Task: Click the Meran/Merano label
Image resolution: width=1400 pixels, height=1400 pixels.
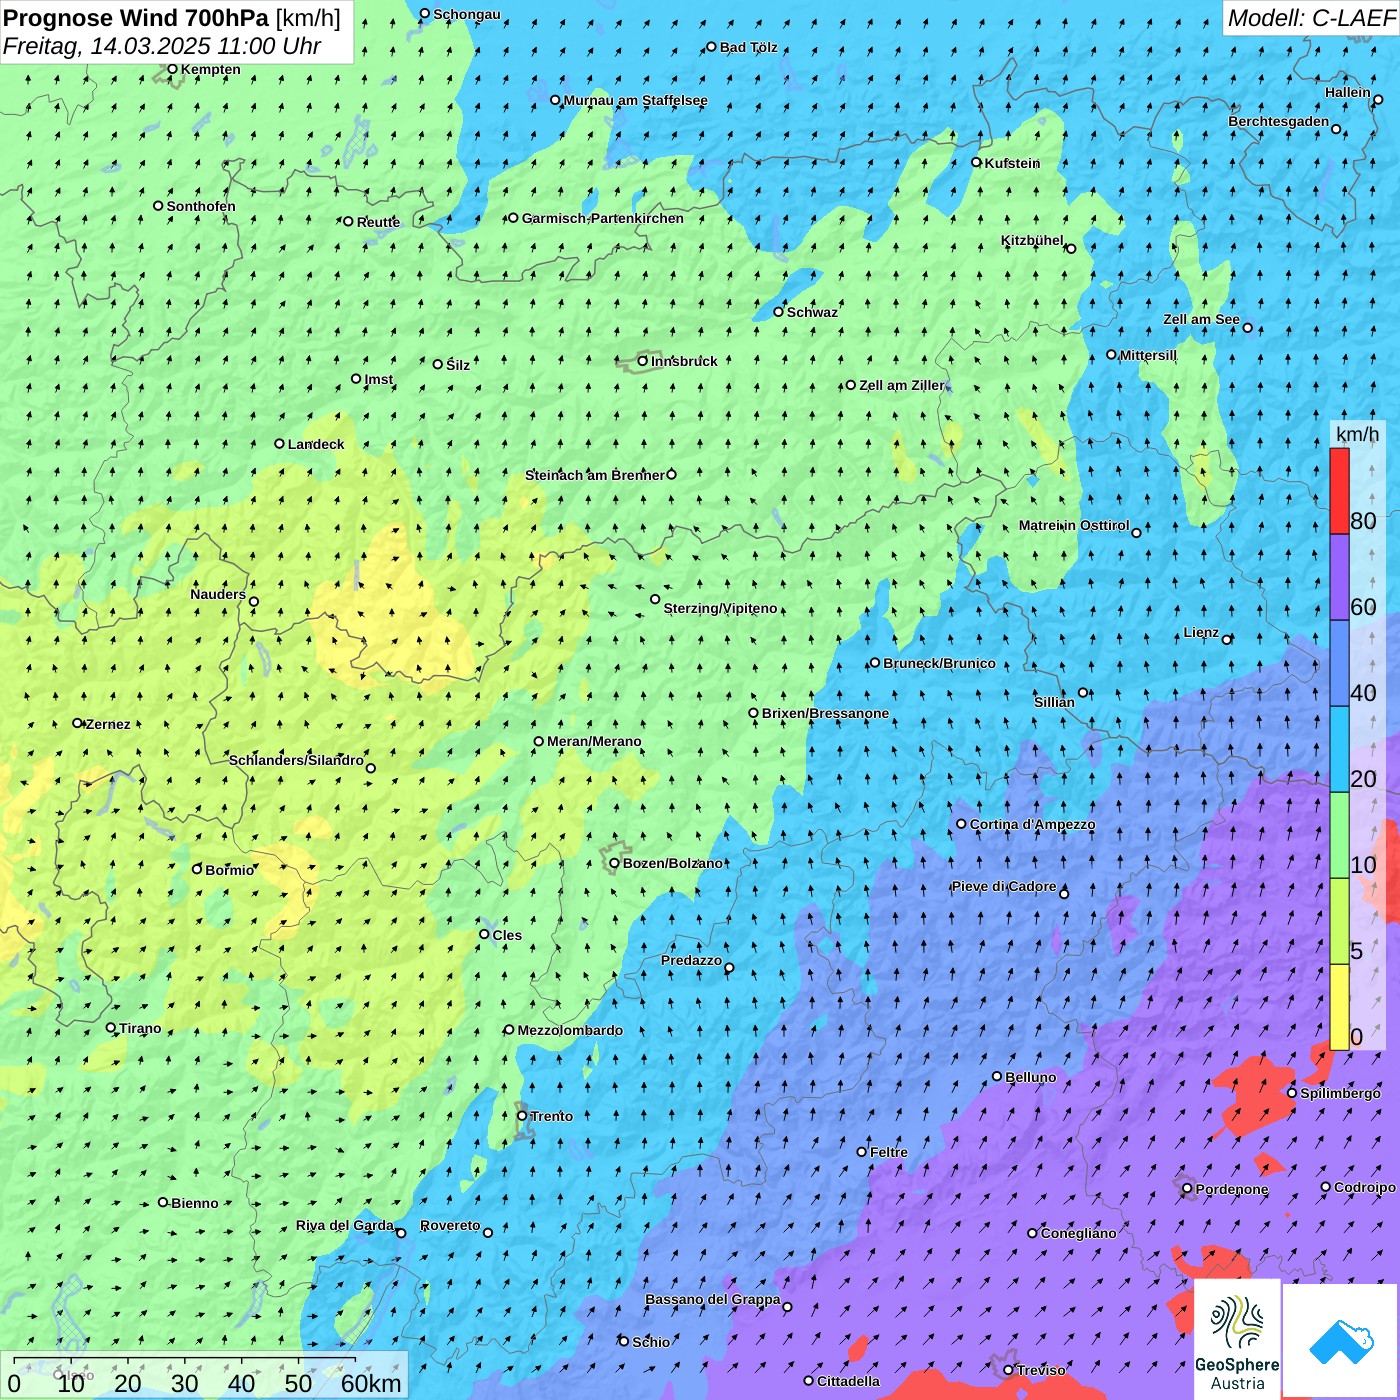Action: pyautogui.click(x=594, y=741)
